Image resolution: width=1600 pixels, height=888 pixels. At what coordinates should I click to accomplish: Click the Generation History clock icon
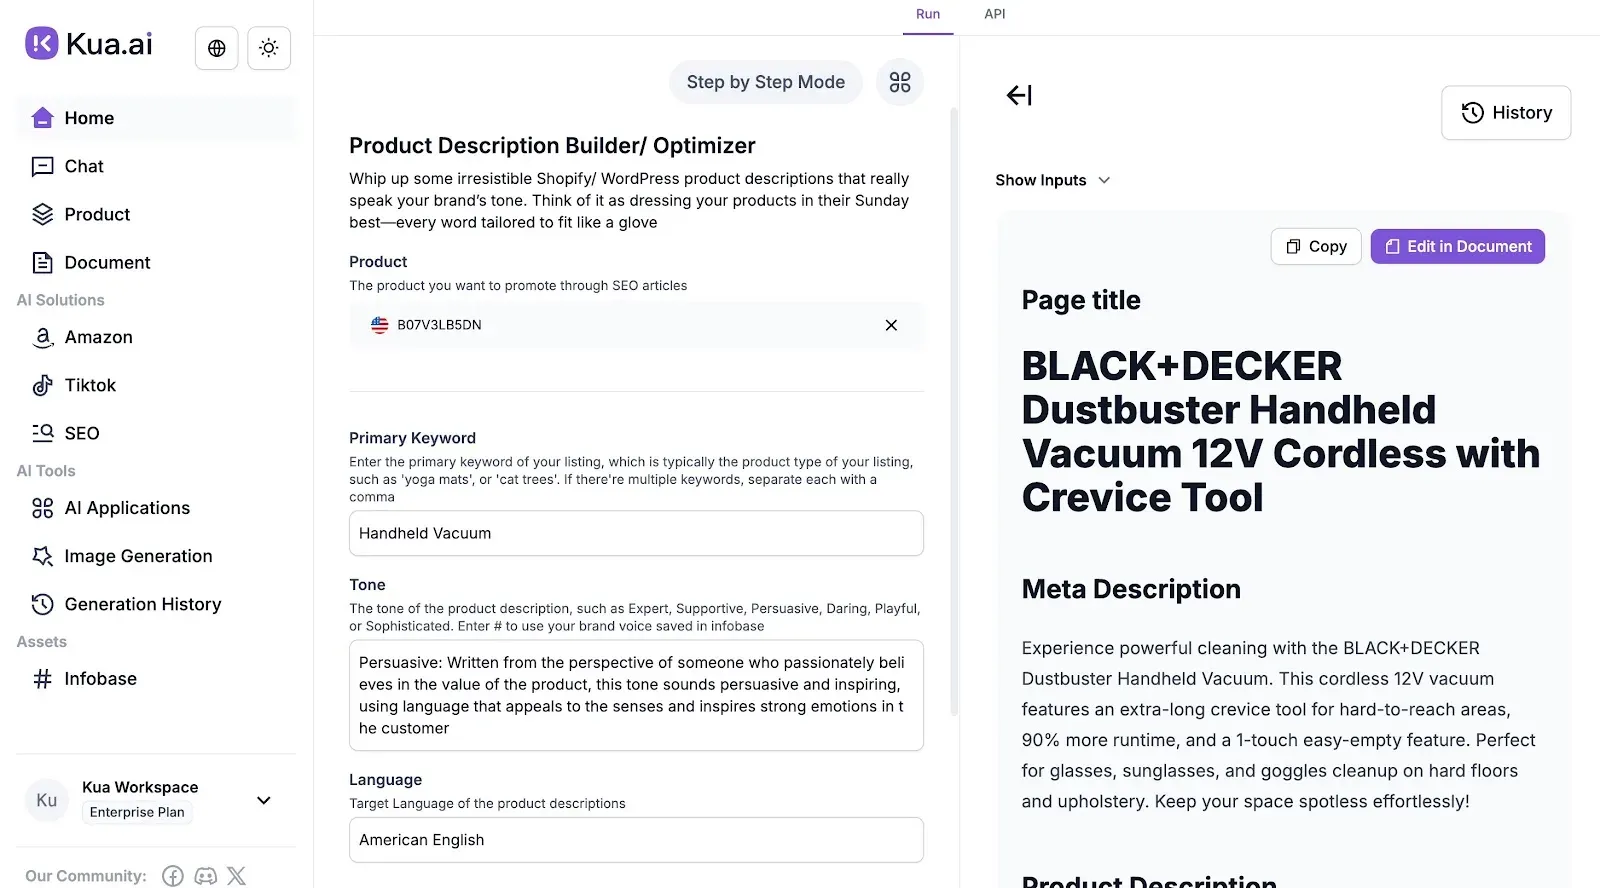click(42, 604)
